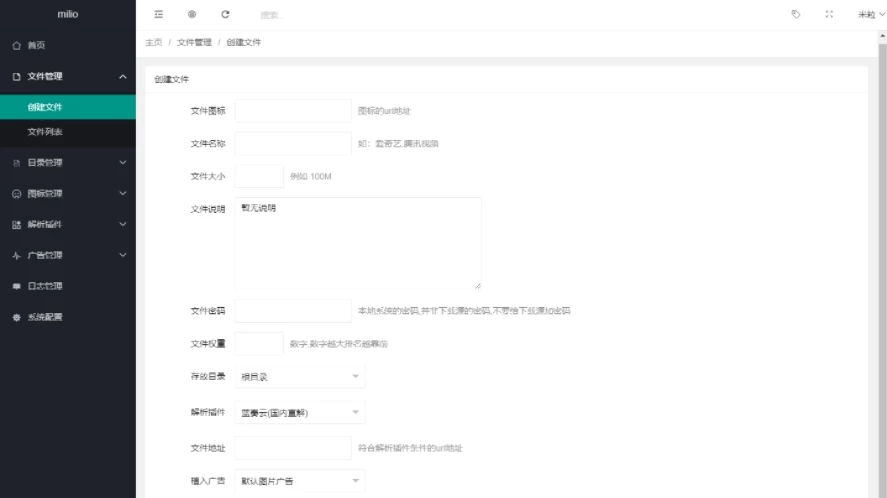Viewport: 887px width, 498px height.
Task: Open the 植入广告 dropdown
Action: [x=299, y=482]
